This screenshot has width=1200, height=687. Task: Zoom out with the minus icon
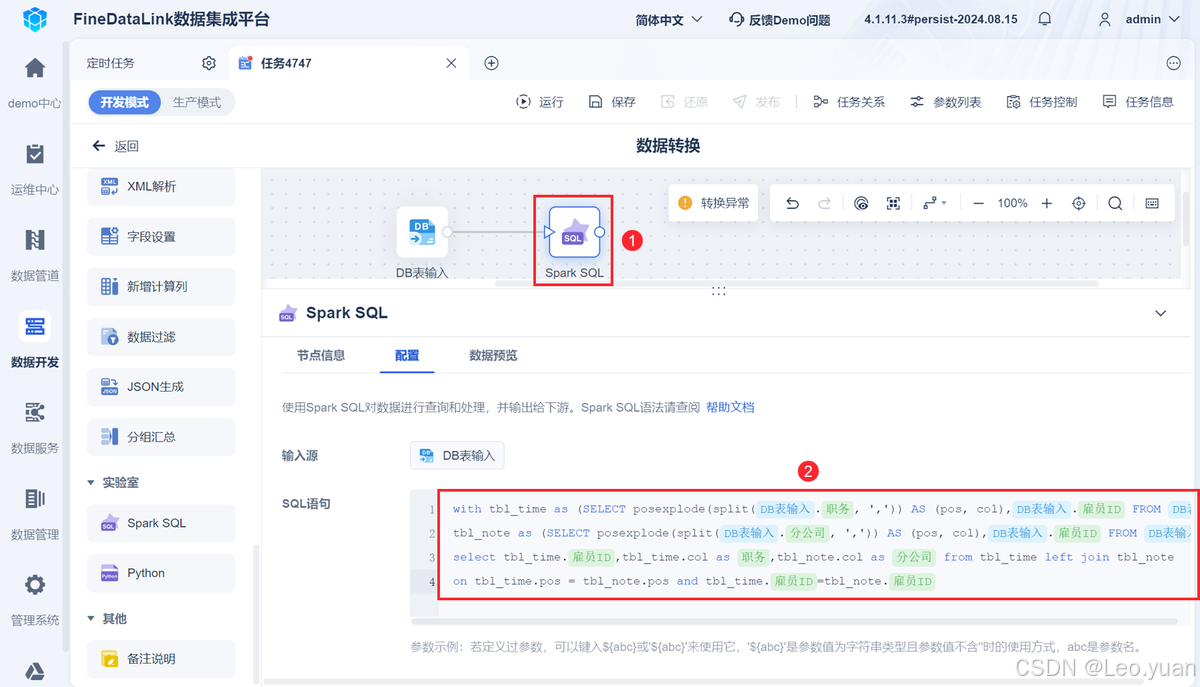click(978, 203)
